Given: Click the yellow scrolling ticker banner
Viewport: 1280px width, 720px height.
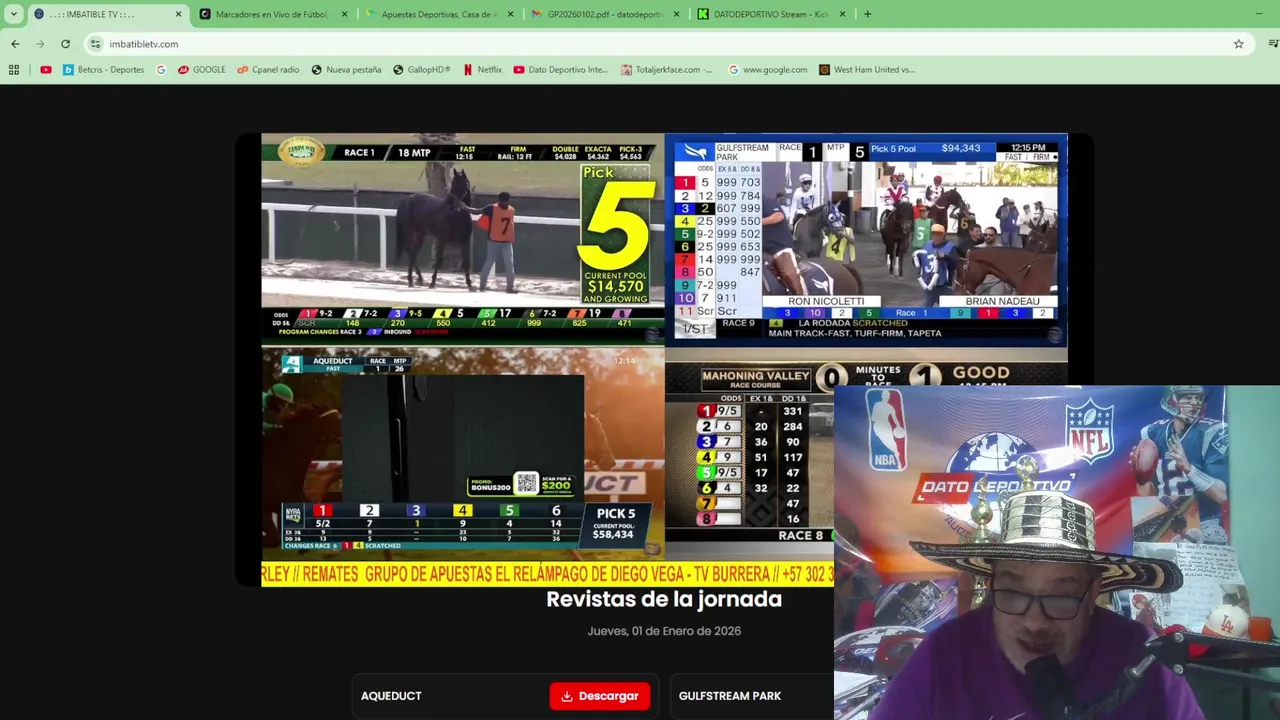Looking at the screenshot, I should tap(547, 574).
